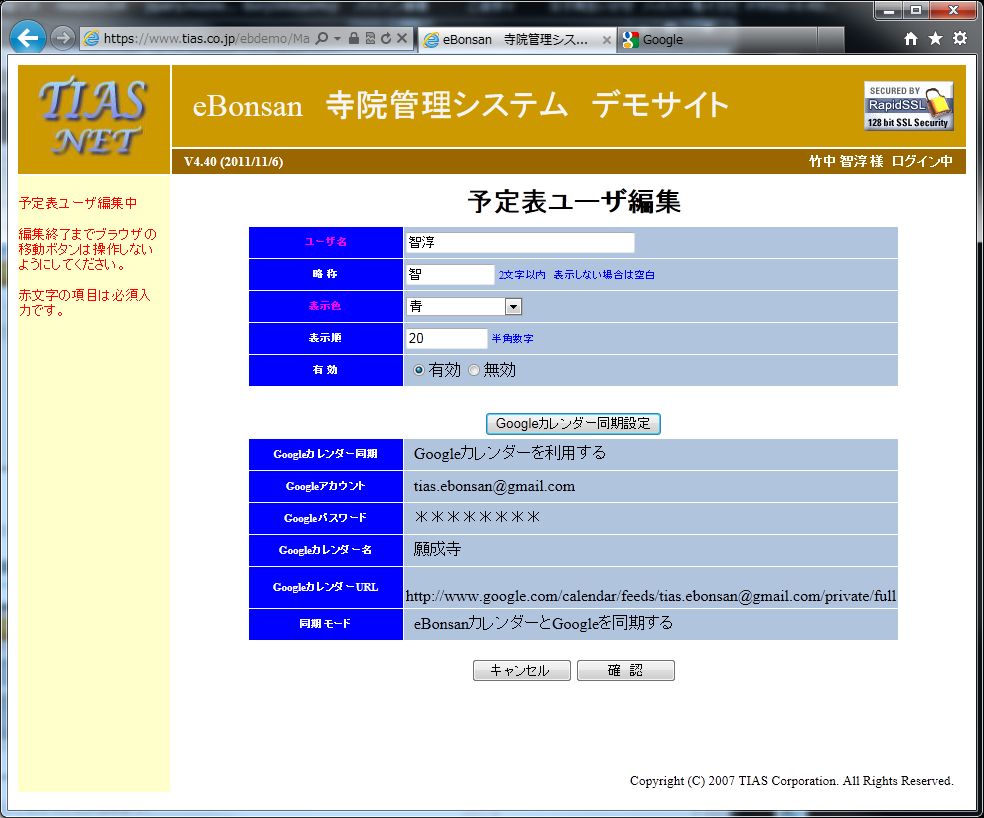
Task: Go back with the browser back arrow
Action: [27, 38]
